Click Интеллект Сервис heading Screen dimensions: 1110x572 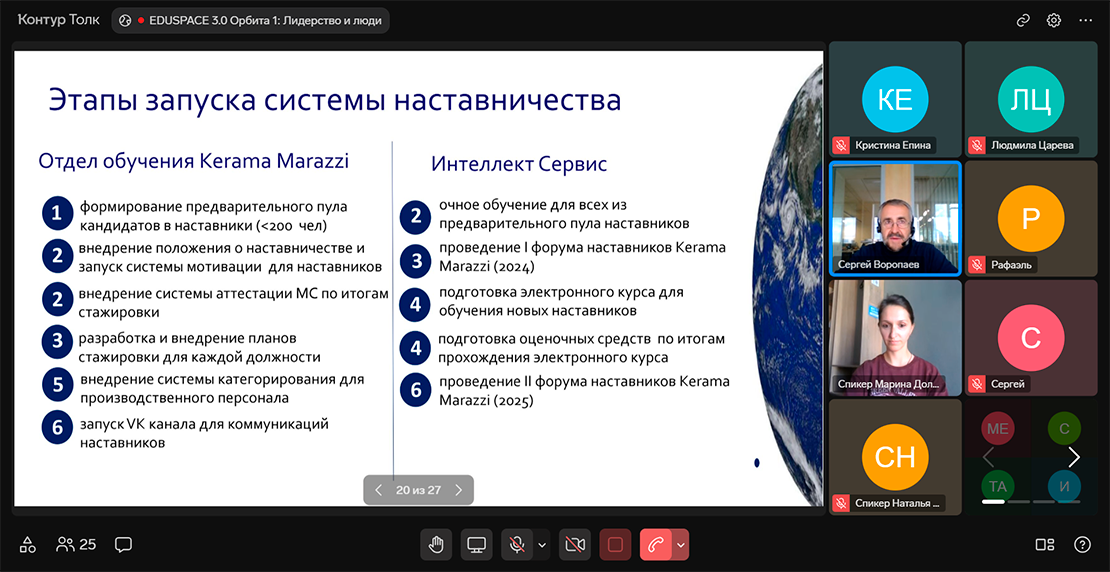519,164
